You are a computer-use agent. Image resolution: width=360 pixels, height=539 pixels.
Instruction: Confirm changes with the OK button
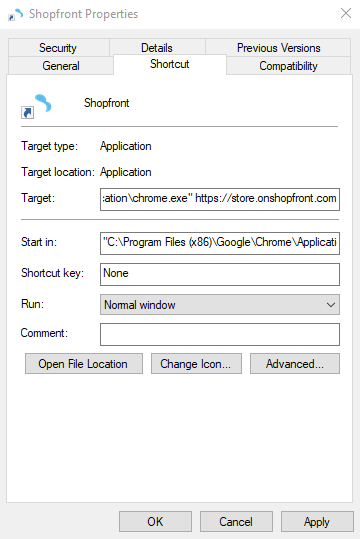tap(155, 521)
